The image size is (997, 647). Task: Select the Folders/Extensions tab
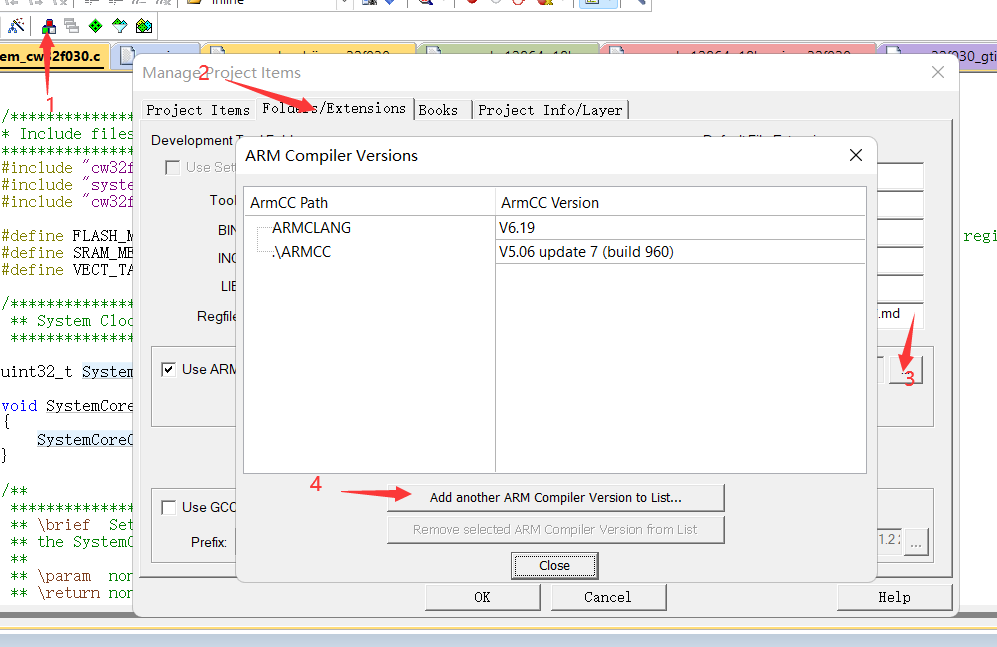pyautogui.click(x=334, y=108)
